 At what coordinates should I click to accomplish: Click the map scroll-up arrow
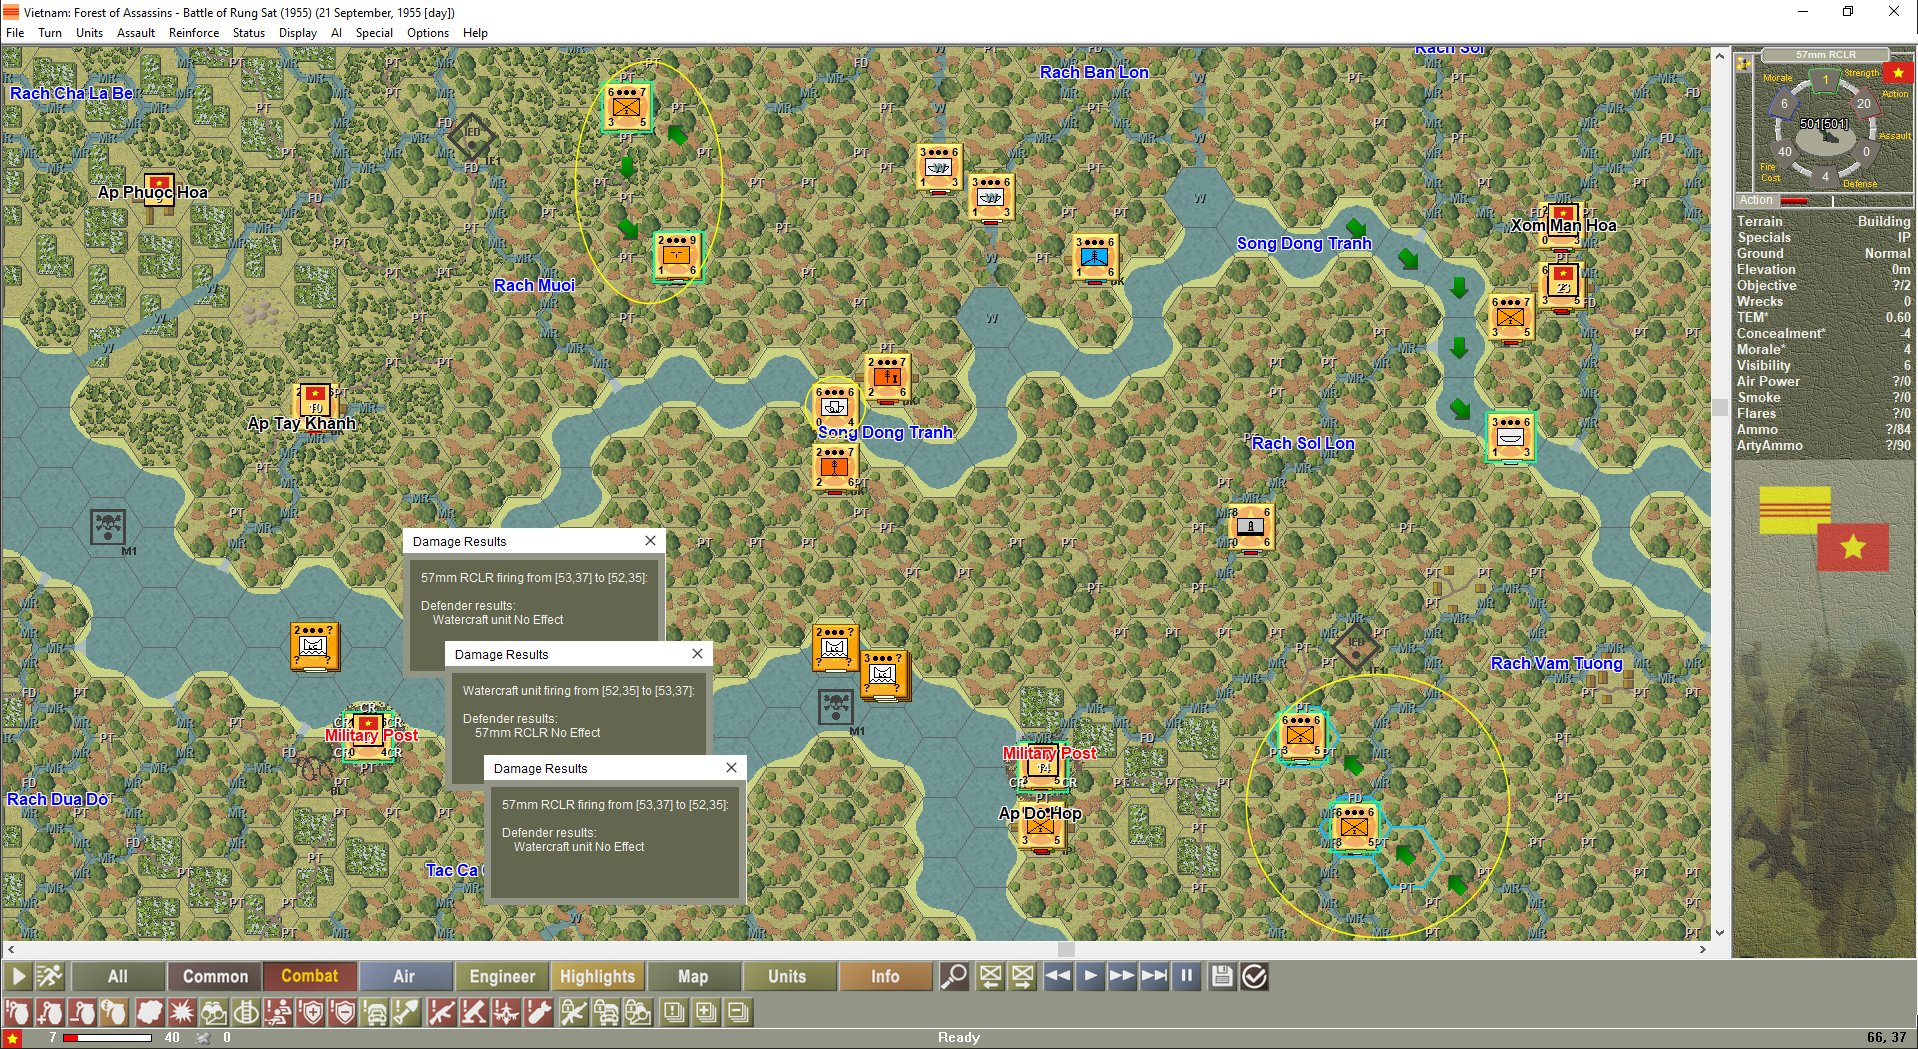[x=1720, y=55]
